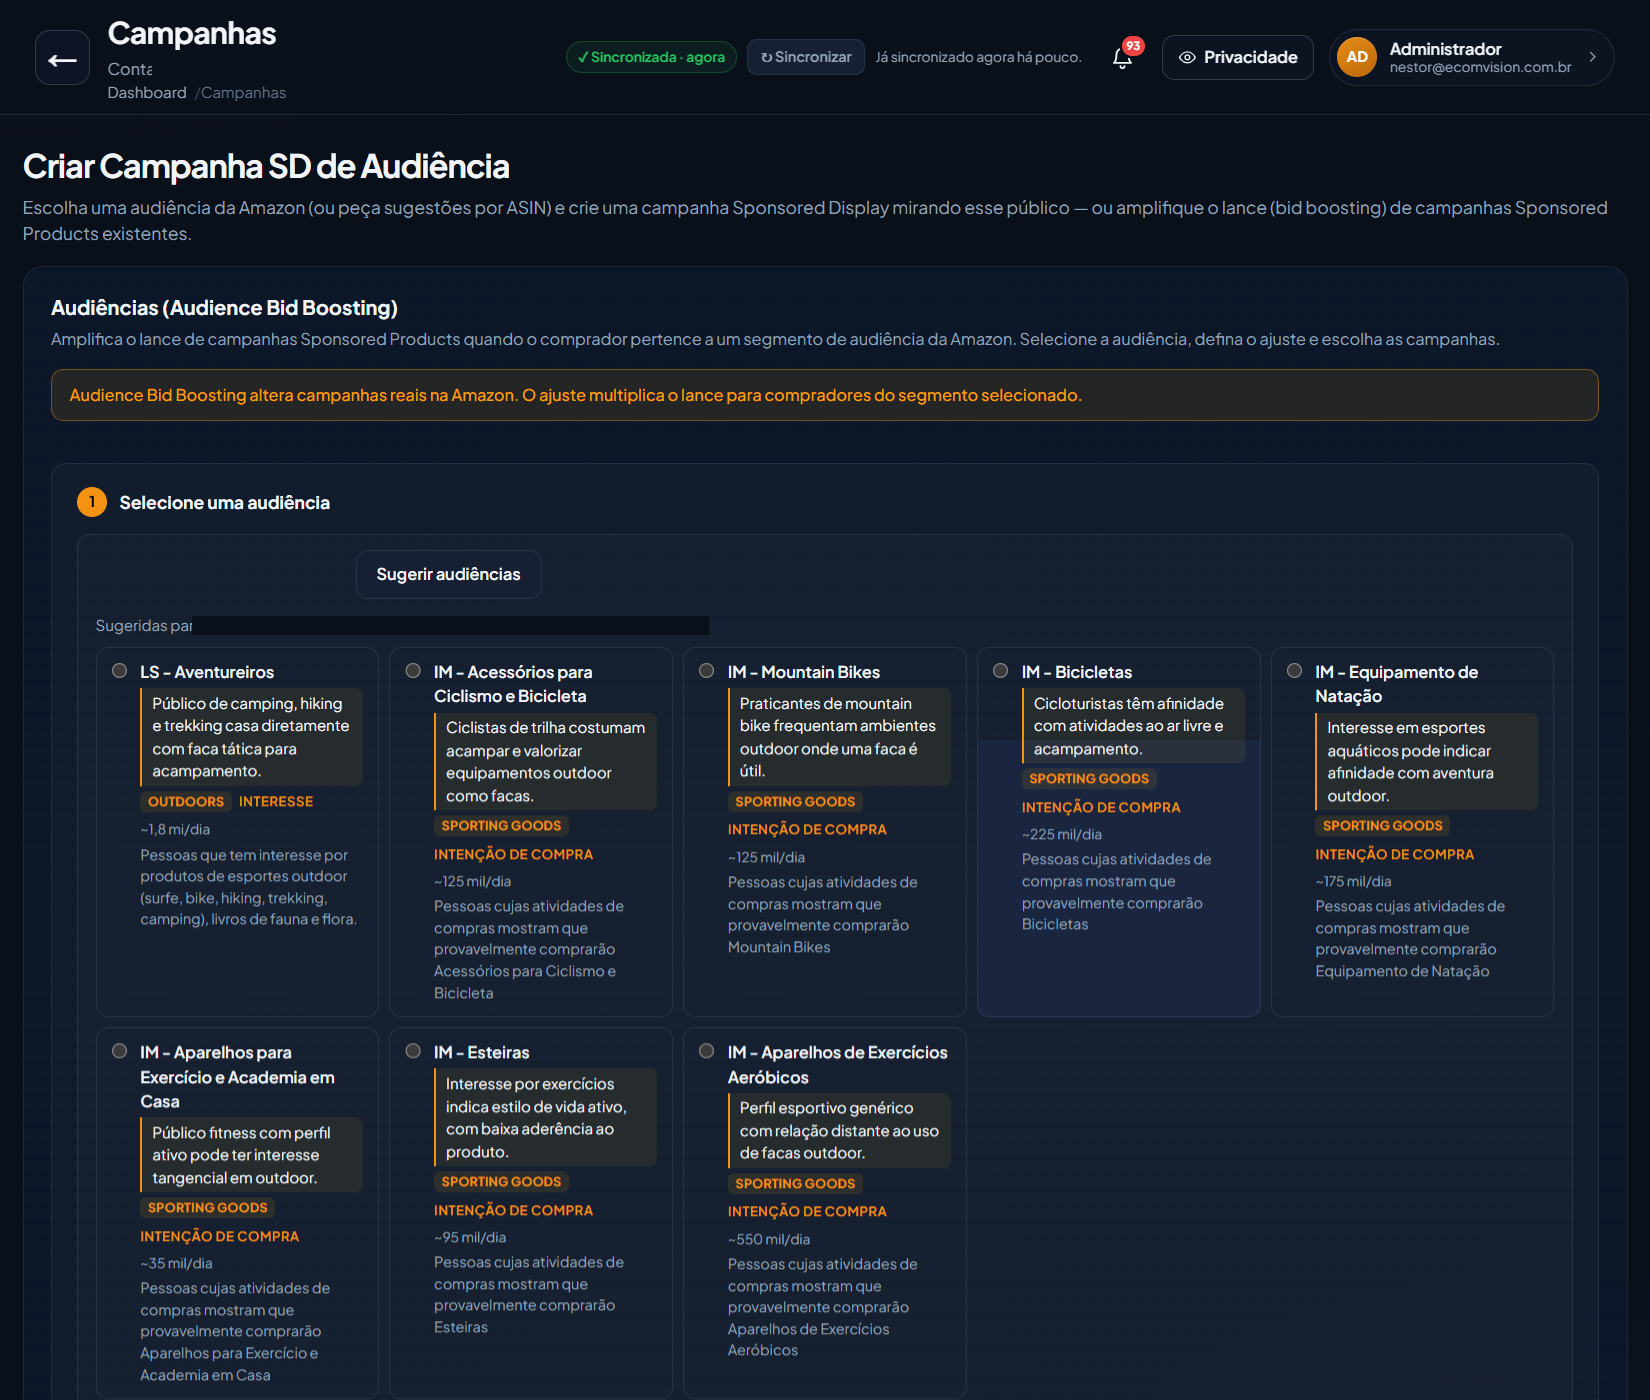Select the IM - Bicicletas radio button

click(1001, 671)
